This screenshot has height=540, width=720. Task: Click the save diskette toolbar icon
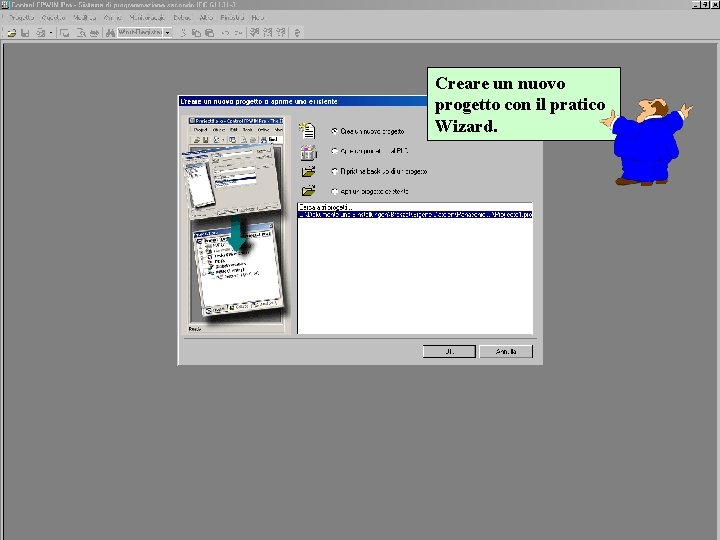[25, 33]
